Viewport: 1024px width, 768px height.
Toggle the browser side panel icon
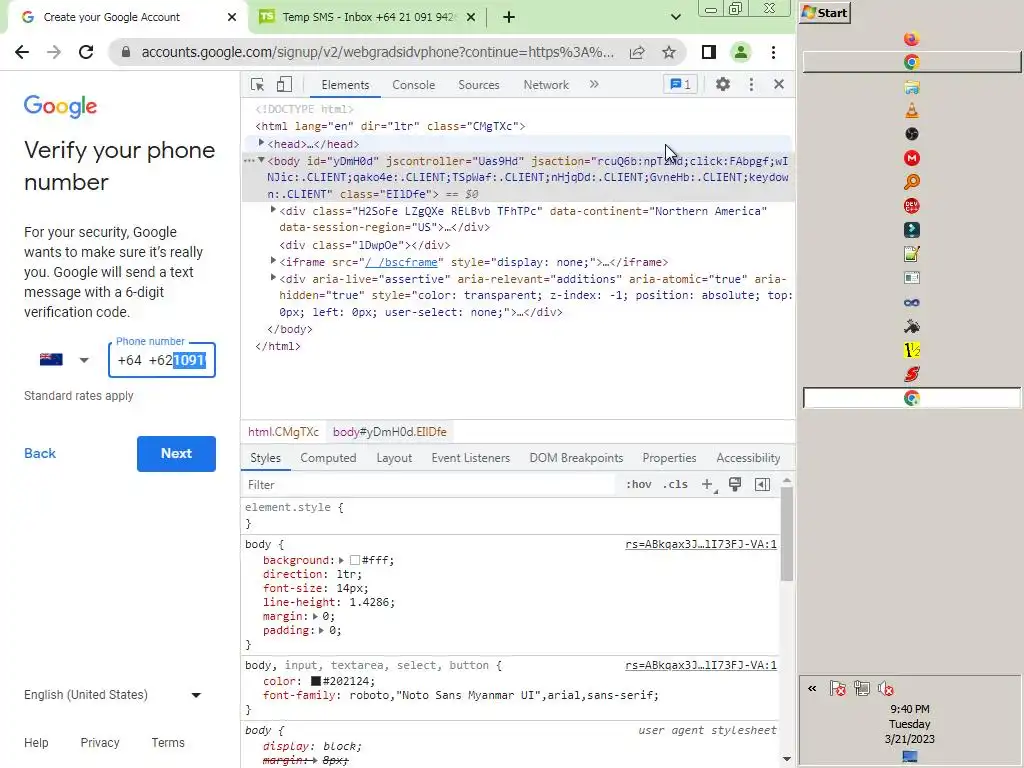pos(709,52)
